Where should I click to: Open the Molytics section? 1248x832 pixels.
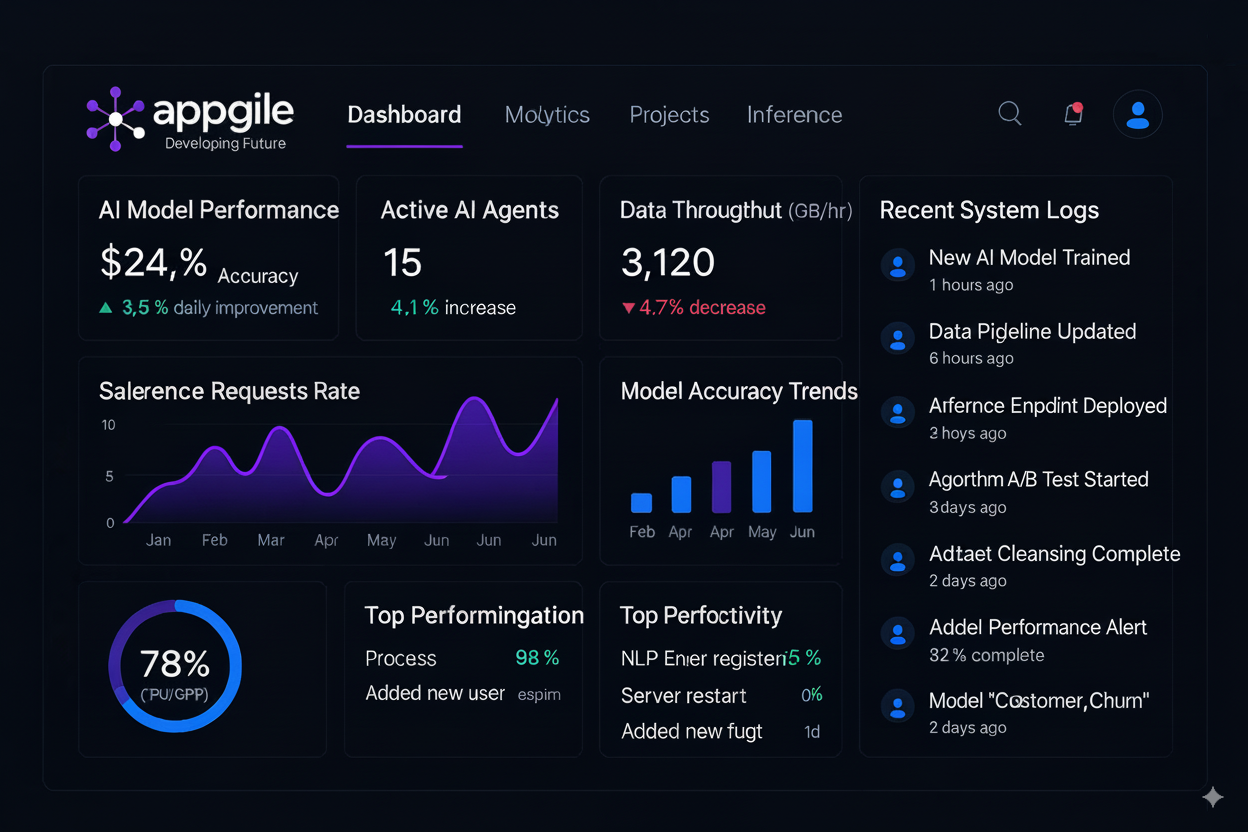(x=547, y=114)
